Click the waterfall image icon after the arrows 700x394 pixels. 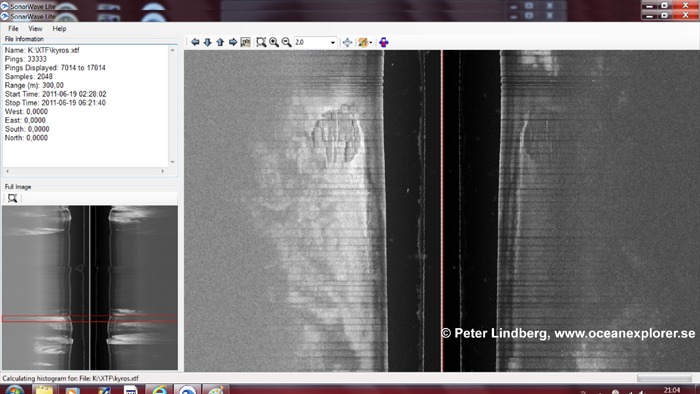246,42
